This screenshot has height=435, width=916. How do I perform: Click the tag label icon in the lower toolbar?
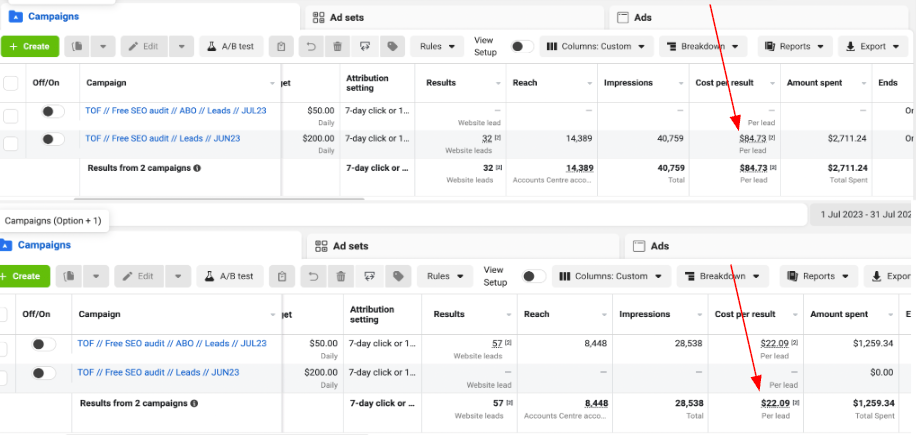click(x=397, y=276)
